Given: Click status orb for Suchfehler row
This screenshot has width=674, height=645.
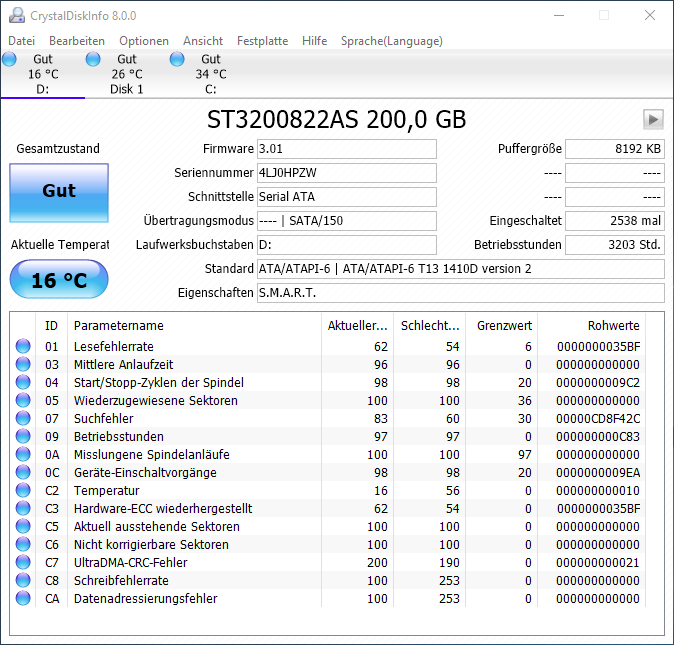Looking at the screenshot, I should click(23, 419).
